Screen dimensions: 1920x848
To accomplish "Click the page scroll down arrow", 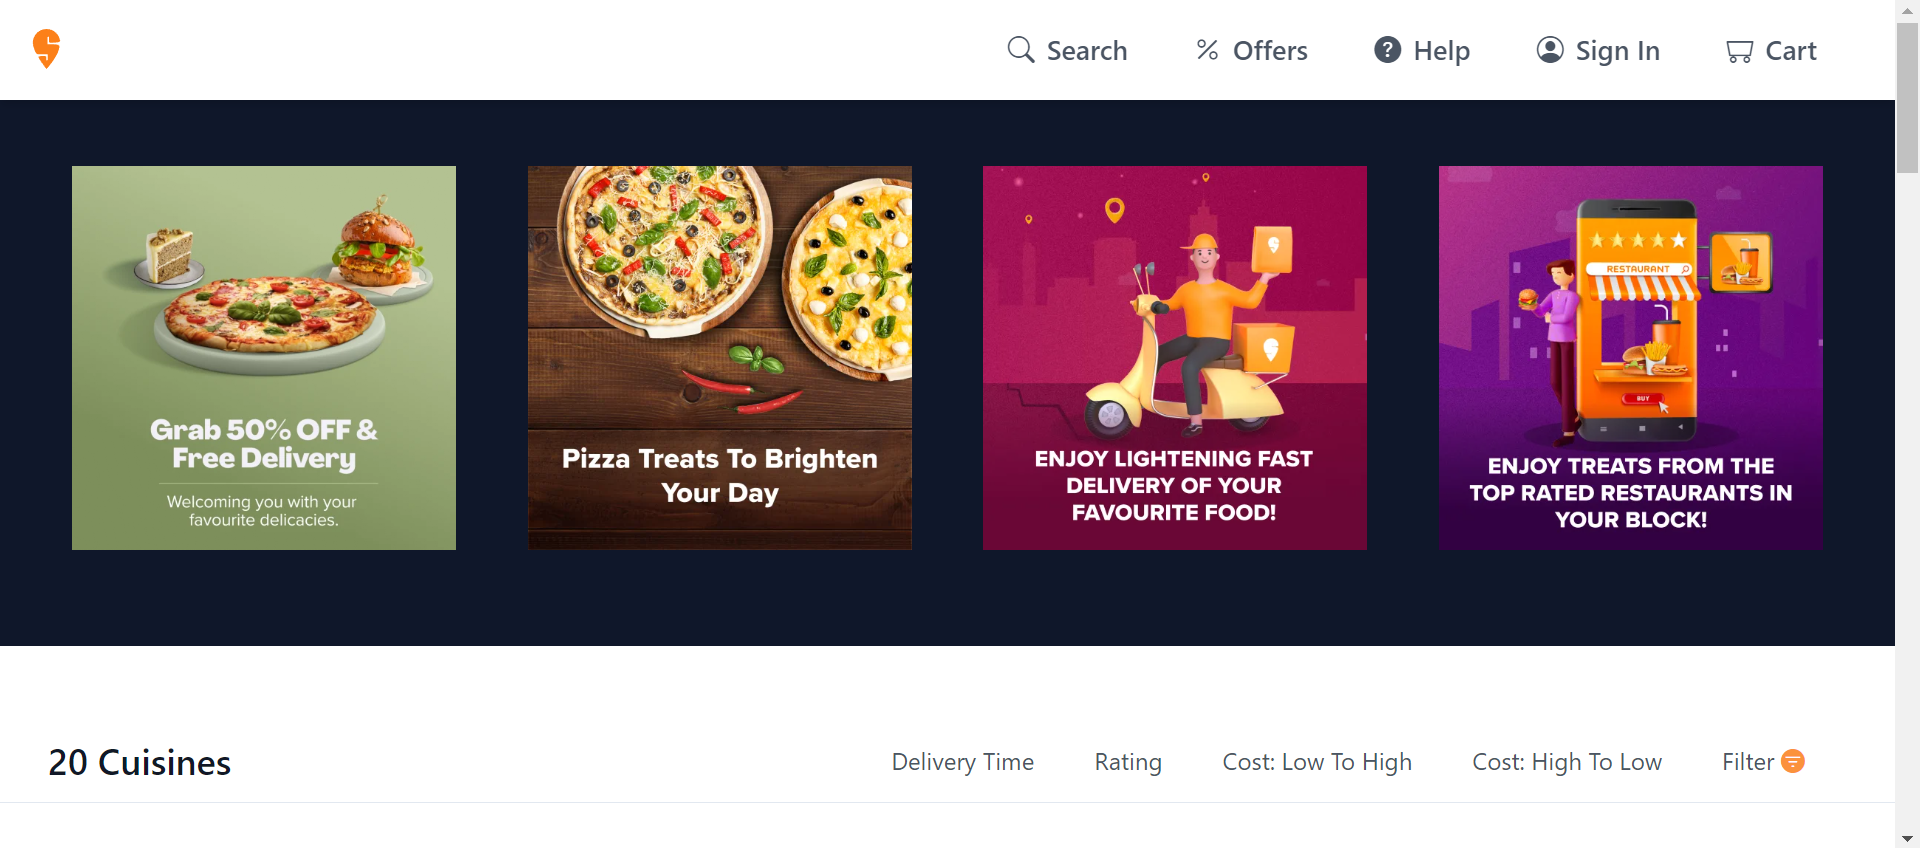I will pyautogui.click(x=1907, y=838).
